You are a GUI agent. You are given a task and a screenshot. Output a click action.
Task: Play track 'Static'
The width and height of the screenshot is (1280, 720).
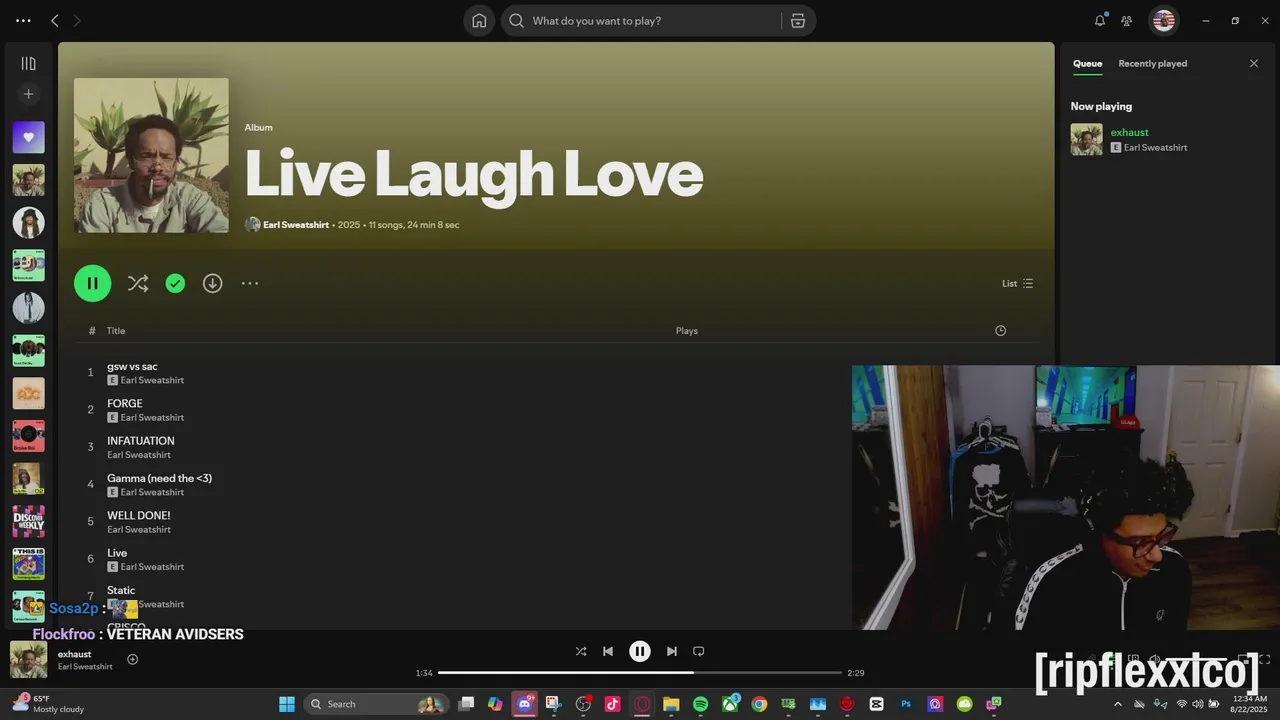click(121, 590)
